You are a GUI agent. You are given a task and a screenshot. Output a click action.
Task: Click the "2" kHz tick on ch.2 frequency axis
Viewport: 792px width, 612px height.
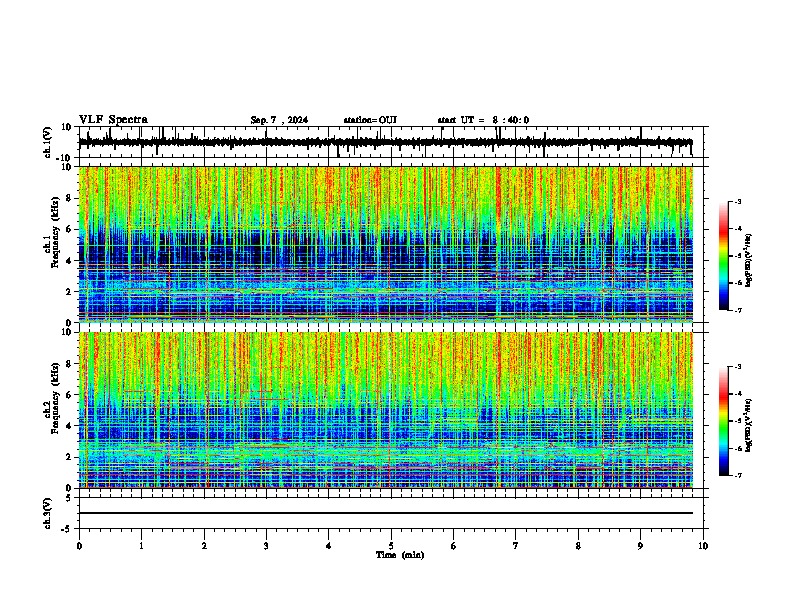(x=70, y=457)
